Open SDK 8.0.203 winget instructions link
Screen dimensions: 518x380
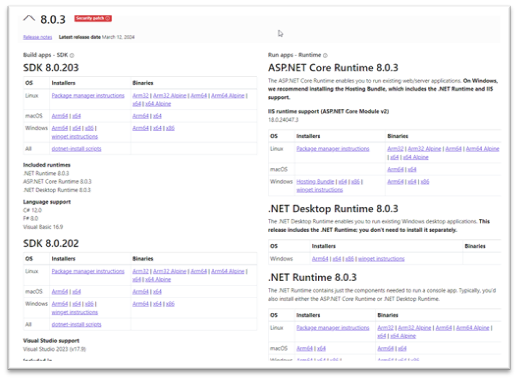(x=75, y=137)
